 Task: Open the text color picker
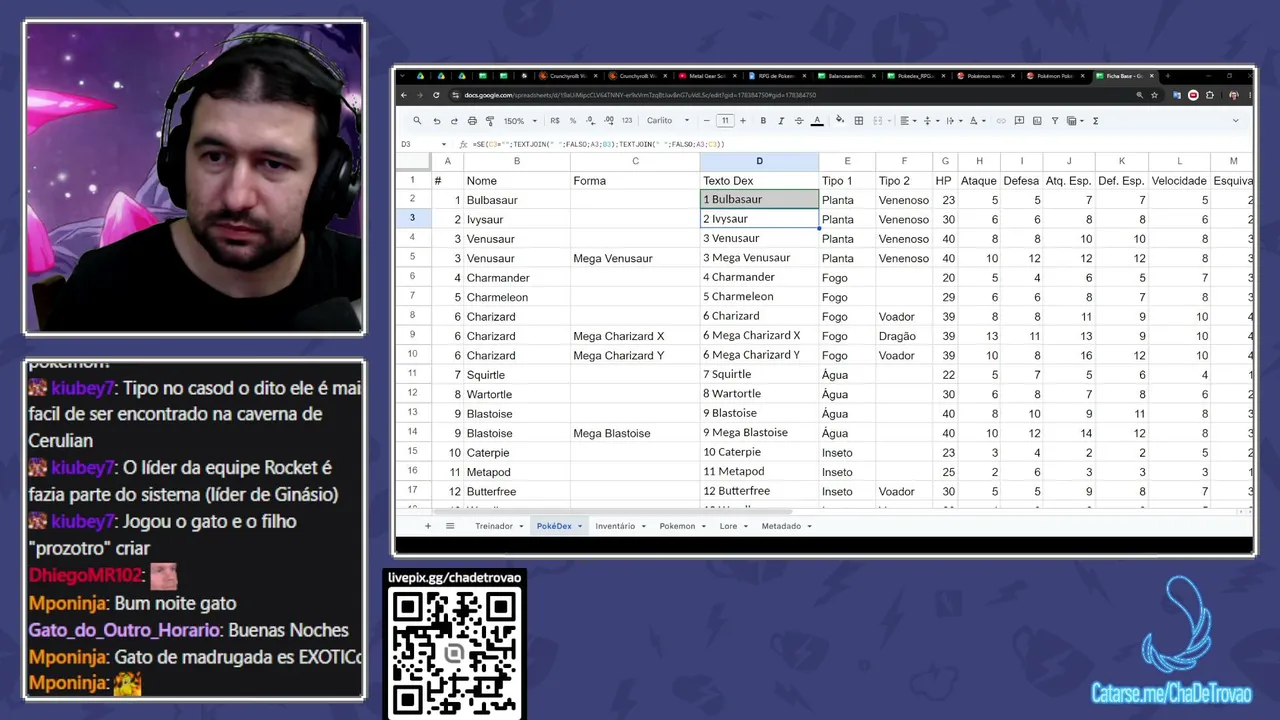click(x=817, y=121)
